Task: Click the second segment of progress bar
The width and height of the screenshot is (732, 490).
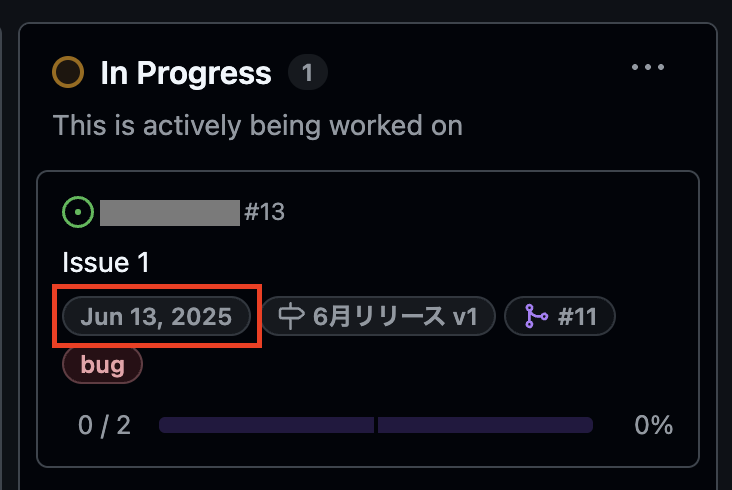Action: (x=486, y=425)
